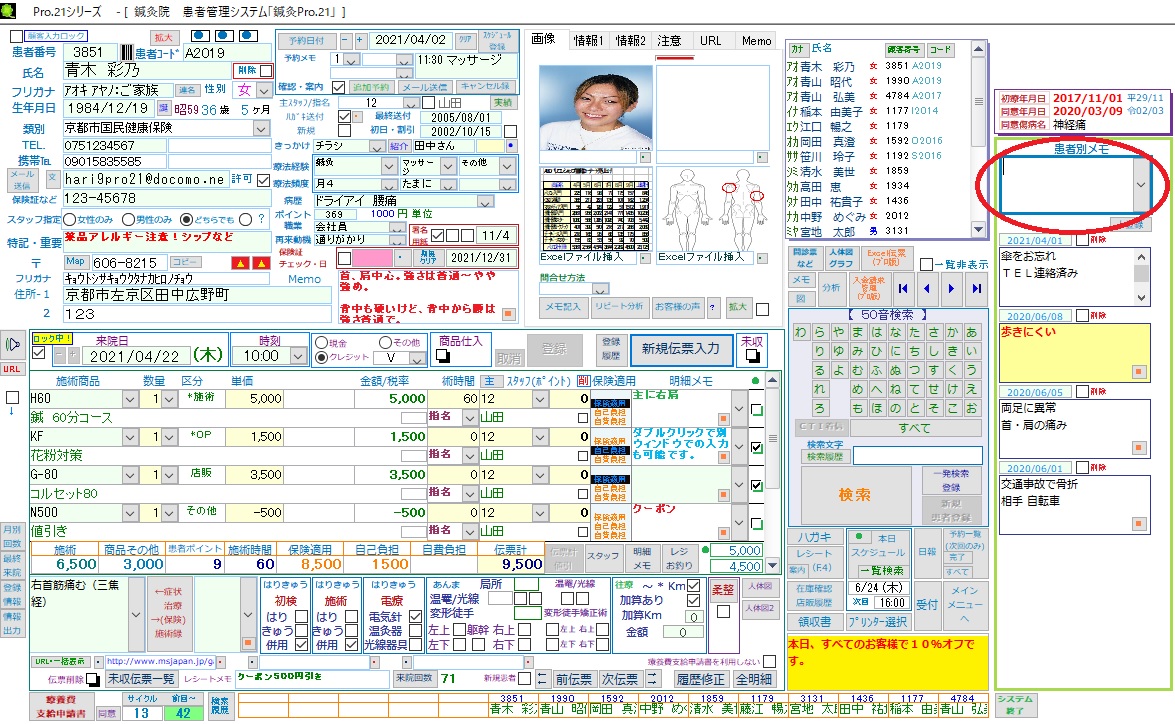Click the pink 保険証 check-date field

click(x=372, y=258)
